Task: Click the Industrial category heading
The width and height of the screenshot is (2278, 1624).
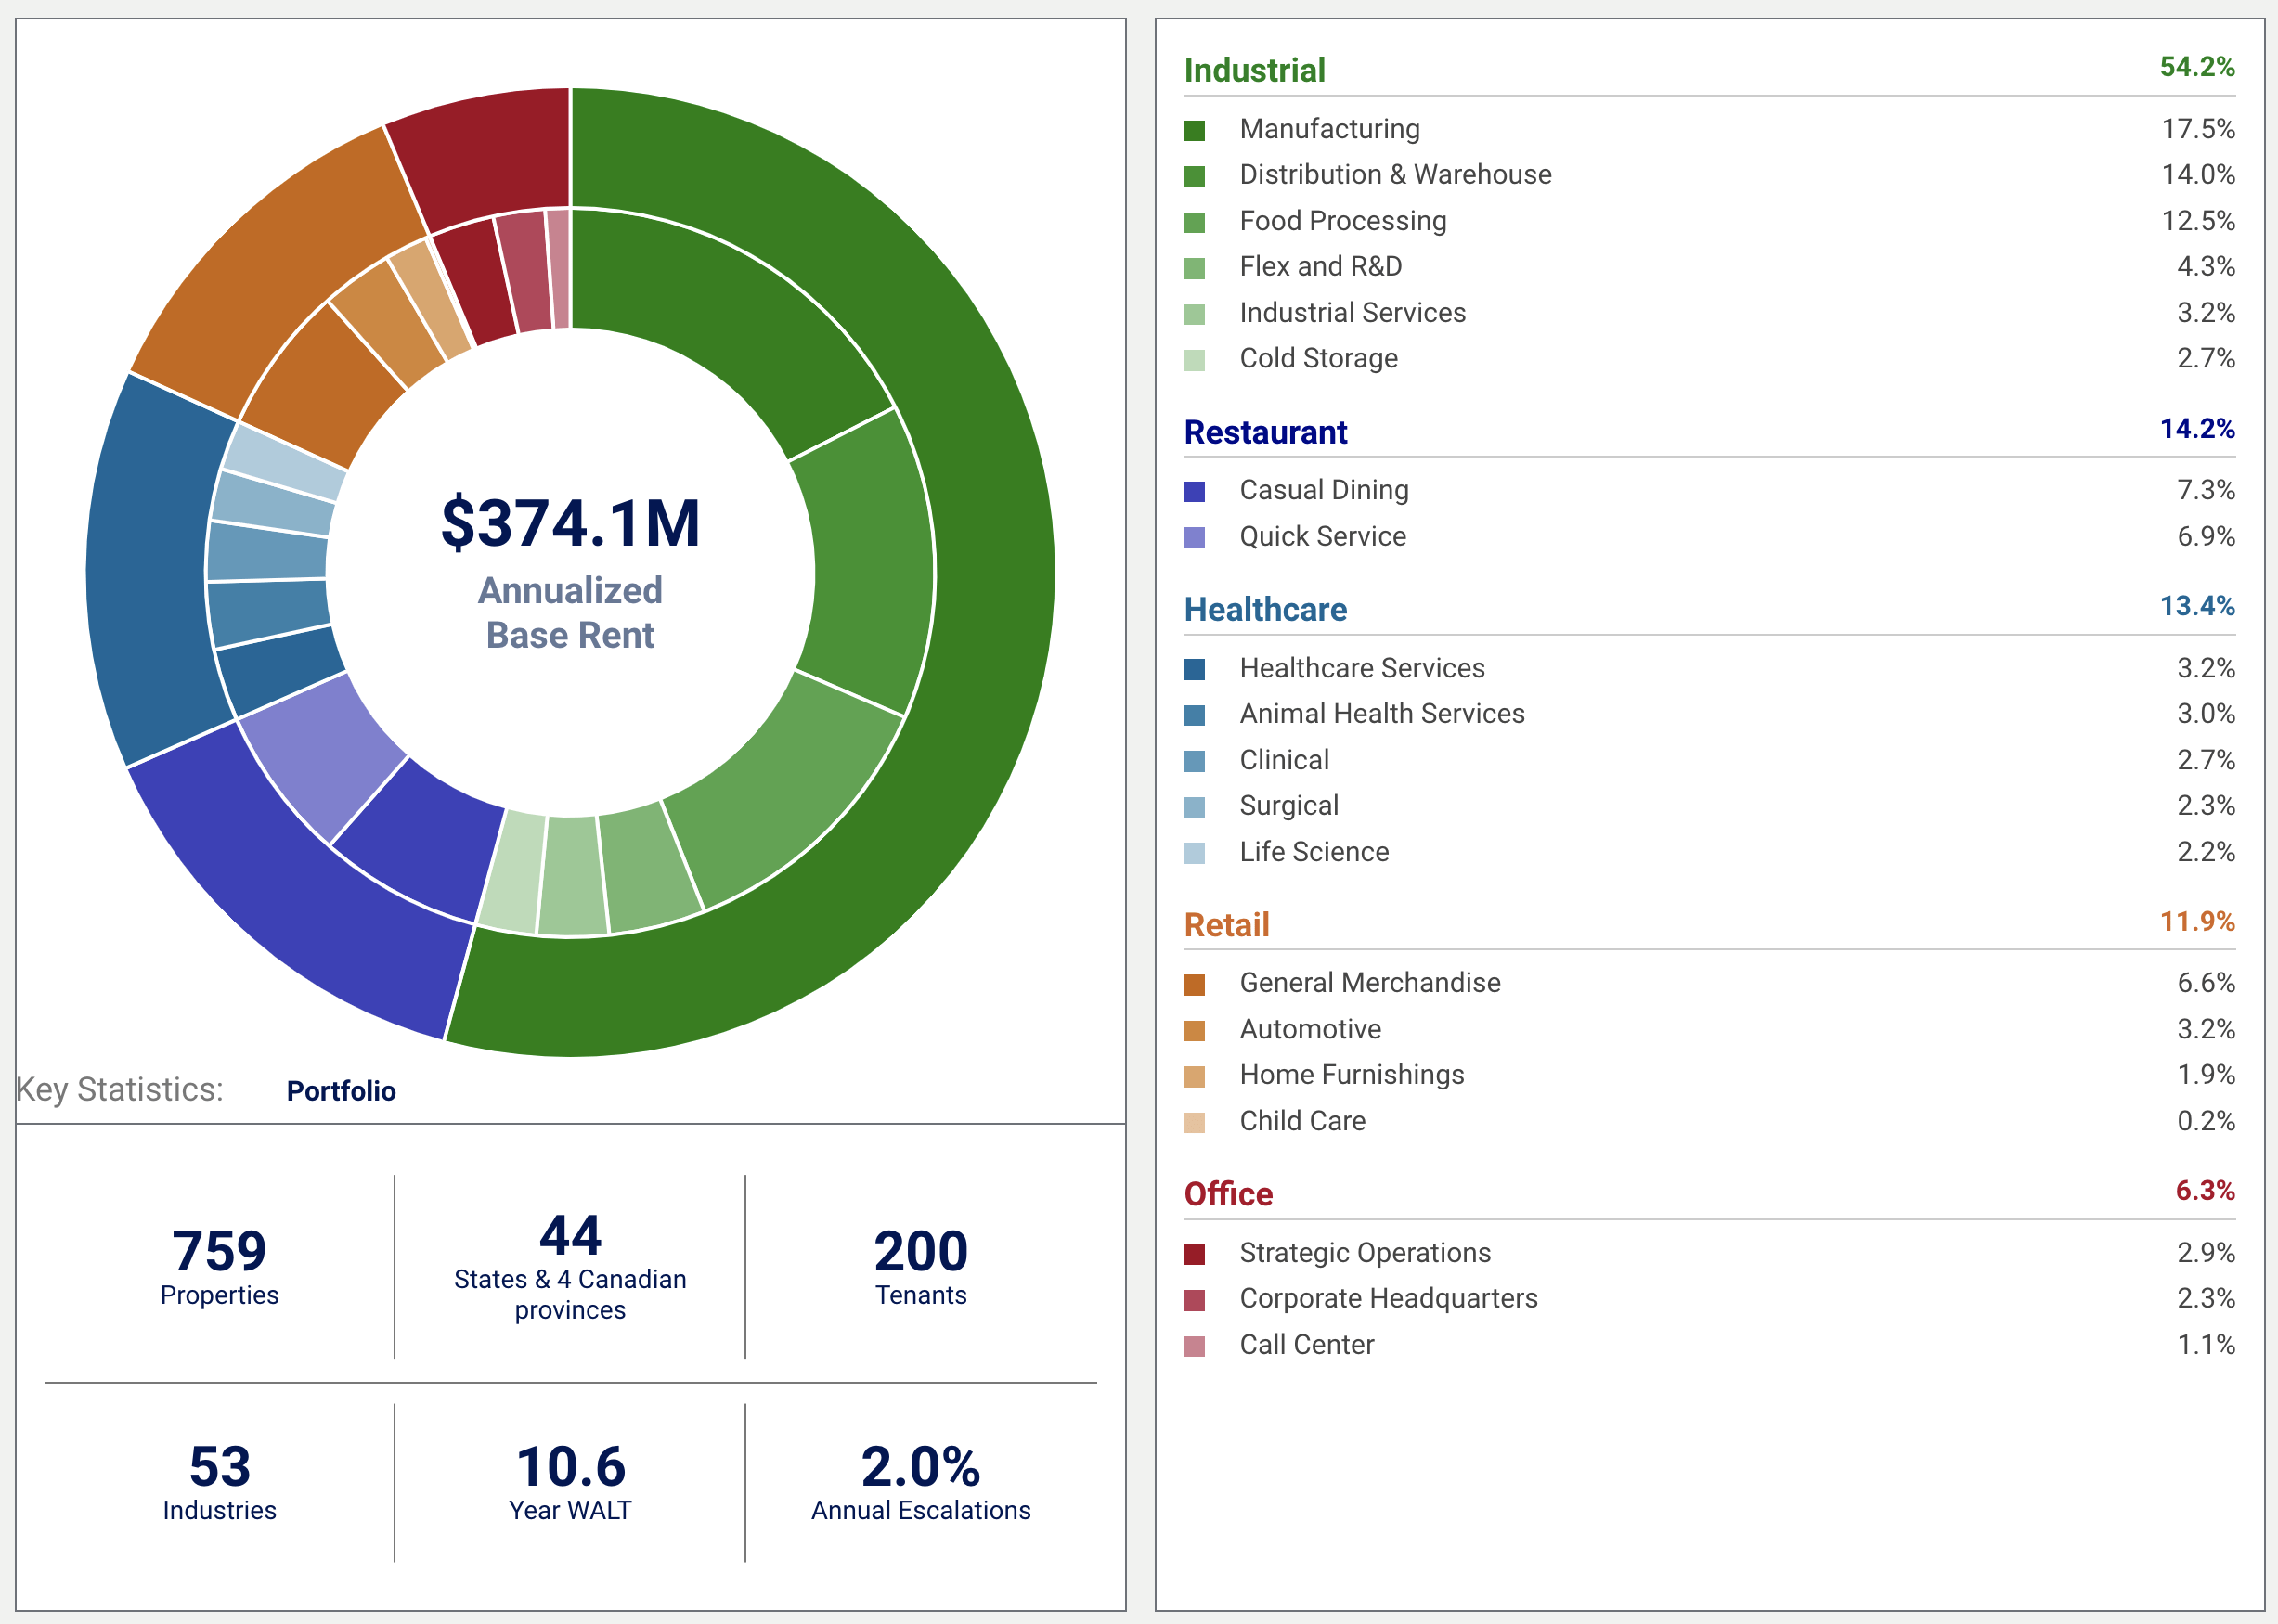Action: (1254, 70)
